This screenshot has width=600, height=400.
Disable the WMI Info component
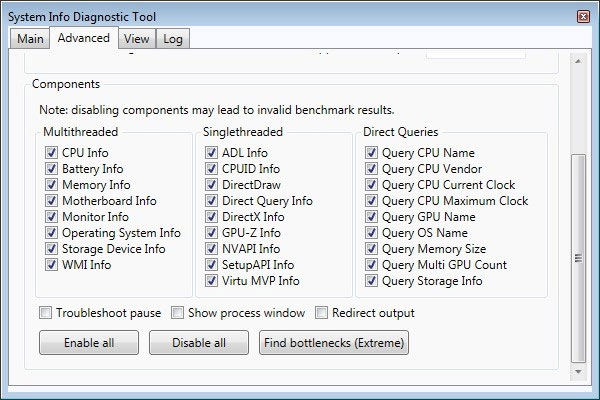pos(52,265)
